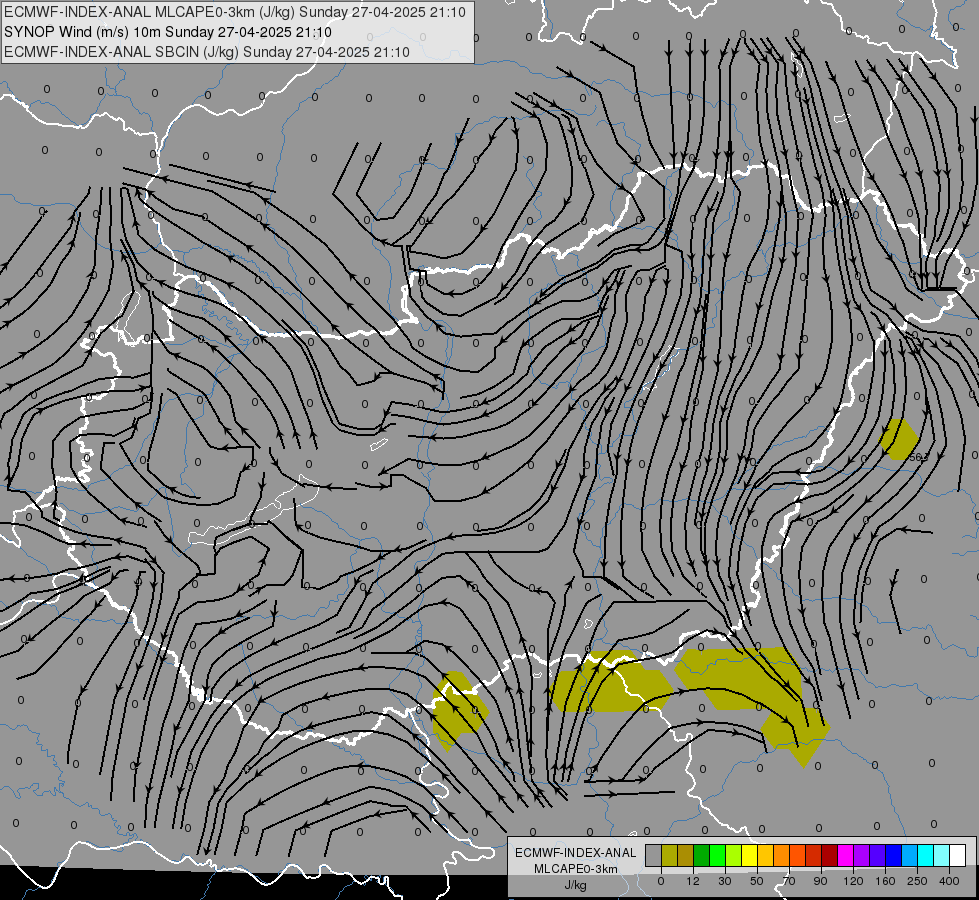
Task: Click the legend value label 50
Action: click(x=757, y=881)
